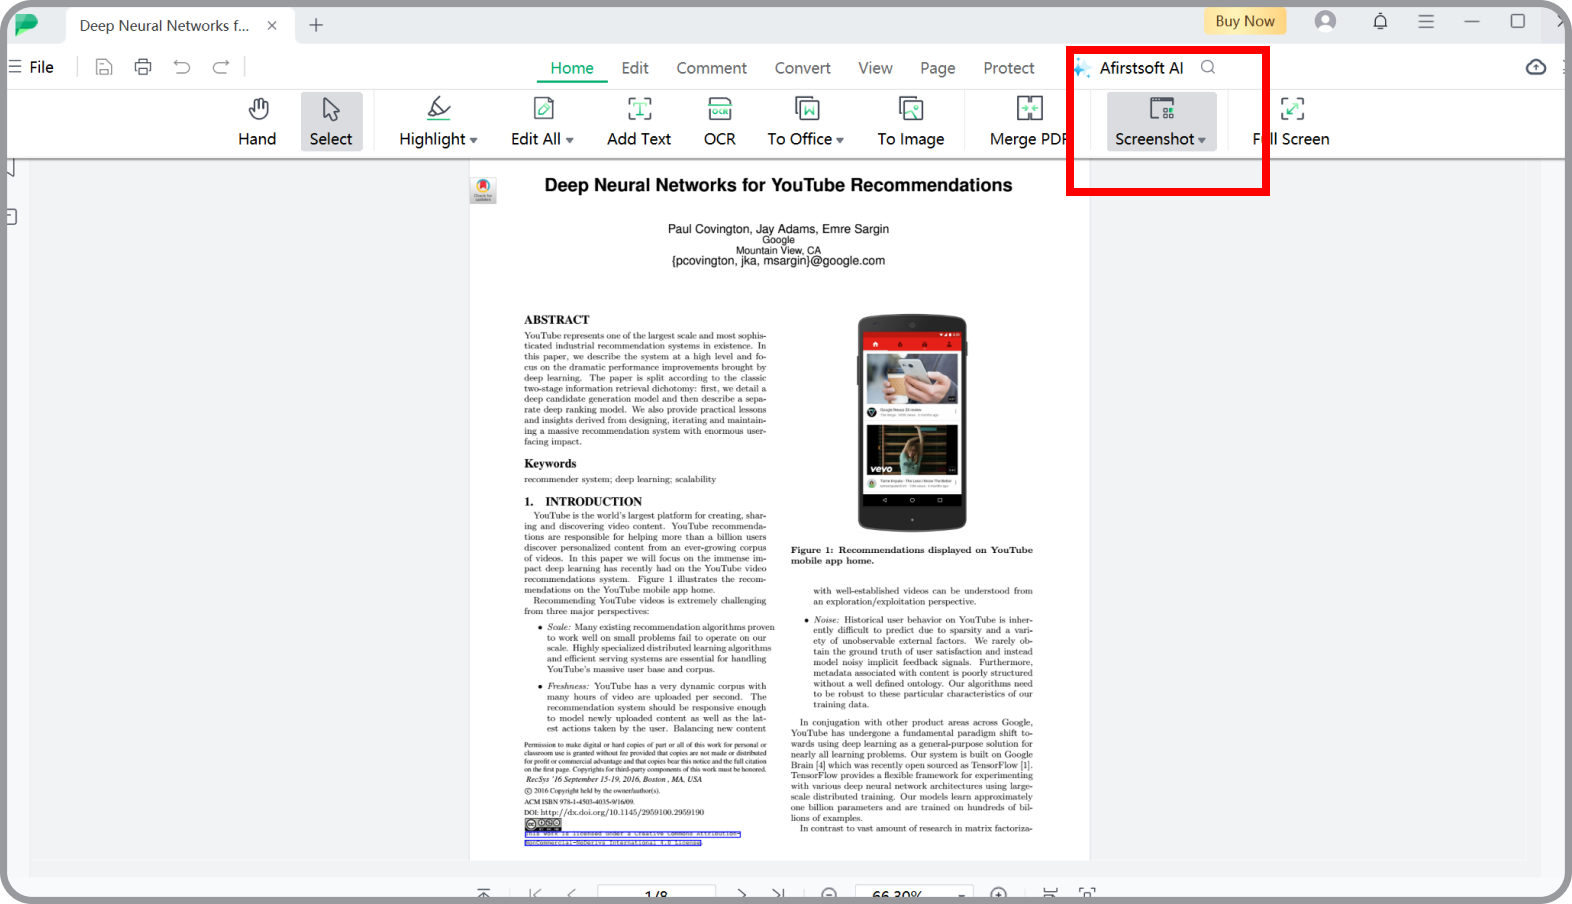Click the Screenshot tool
Image resolution: width=1572 pixels, height=904 pixels.
[x=1161, y=122]
